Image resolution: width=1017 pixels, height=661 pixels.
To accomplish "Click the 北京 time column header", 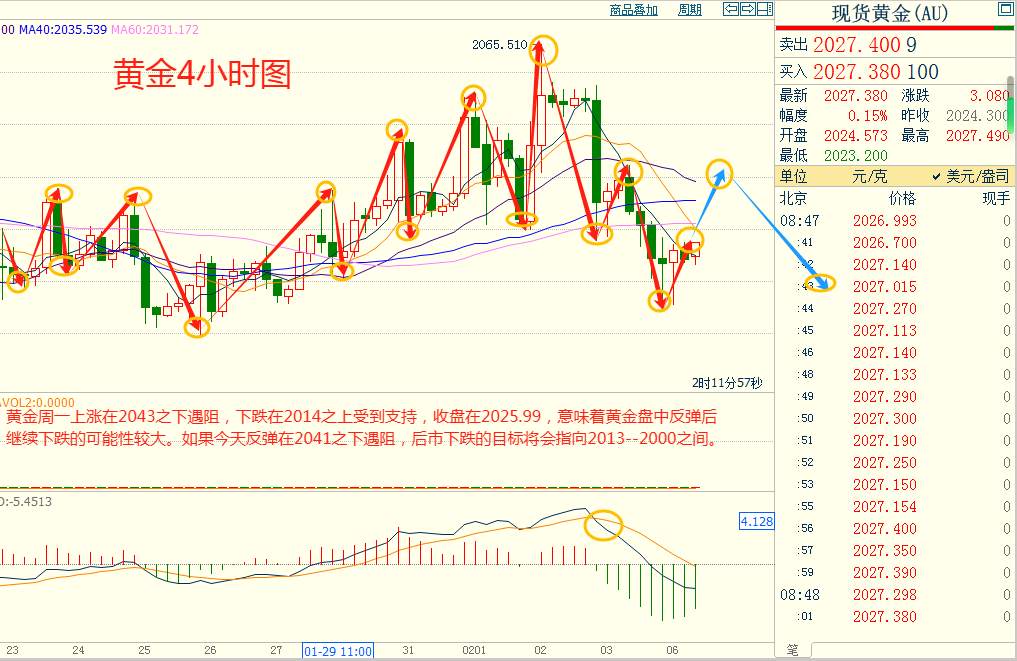I will (x=793, y=198).
